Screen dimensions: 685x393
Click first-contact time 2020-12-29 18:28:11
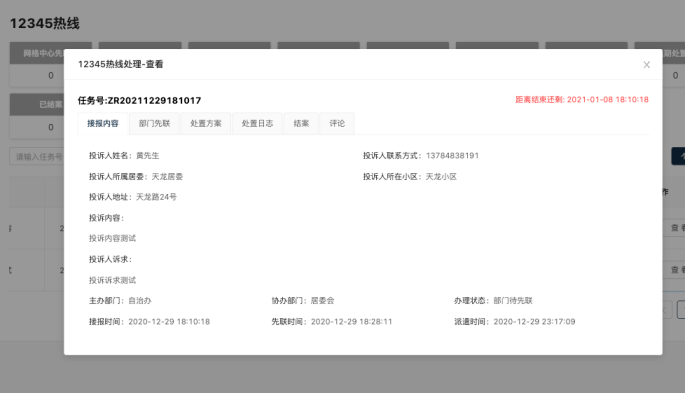(x=351, y=321)
